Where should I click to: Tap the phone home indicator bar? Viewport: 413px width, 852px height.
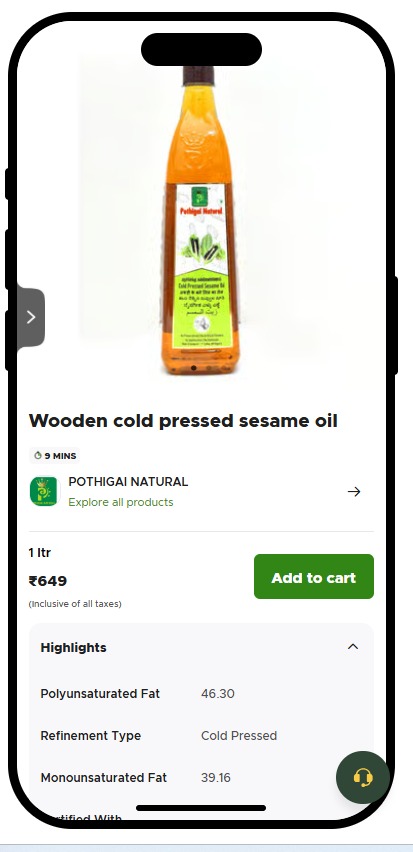201,808
